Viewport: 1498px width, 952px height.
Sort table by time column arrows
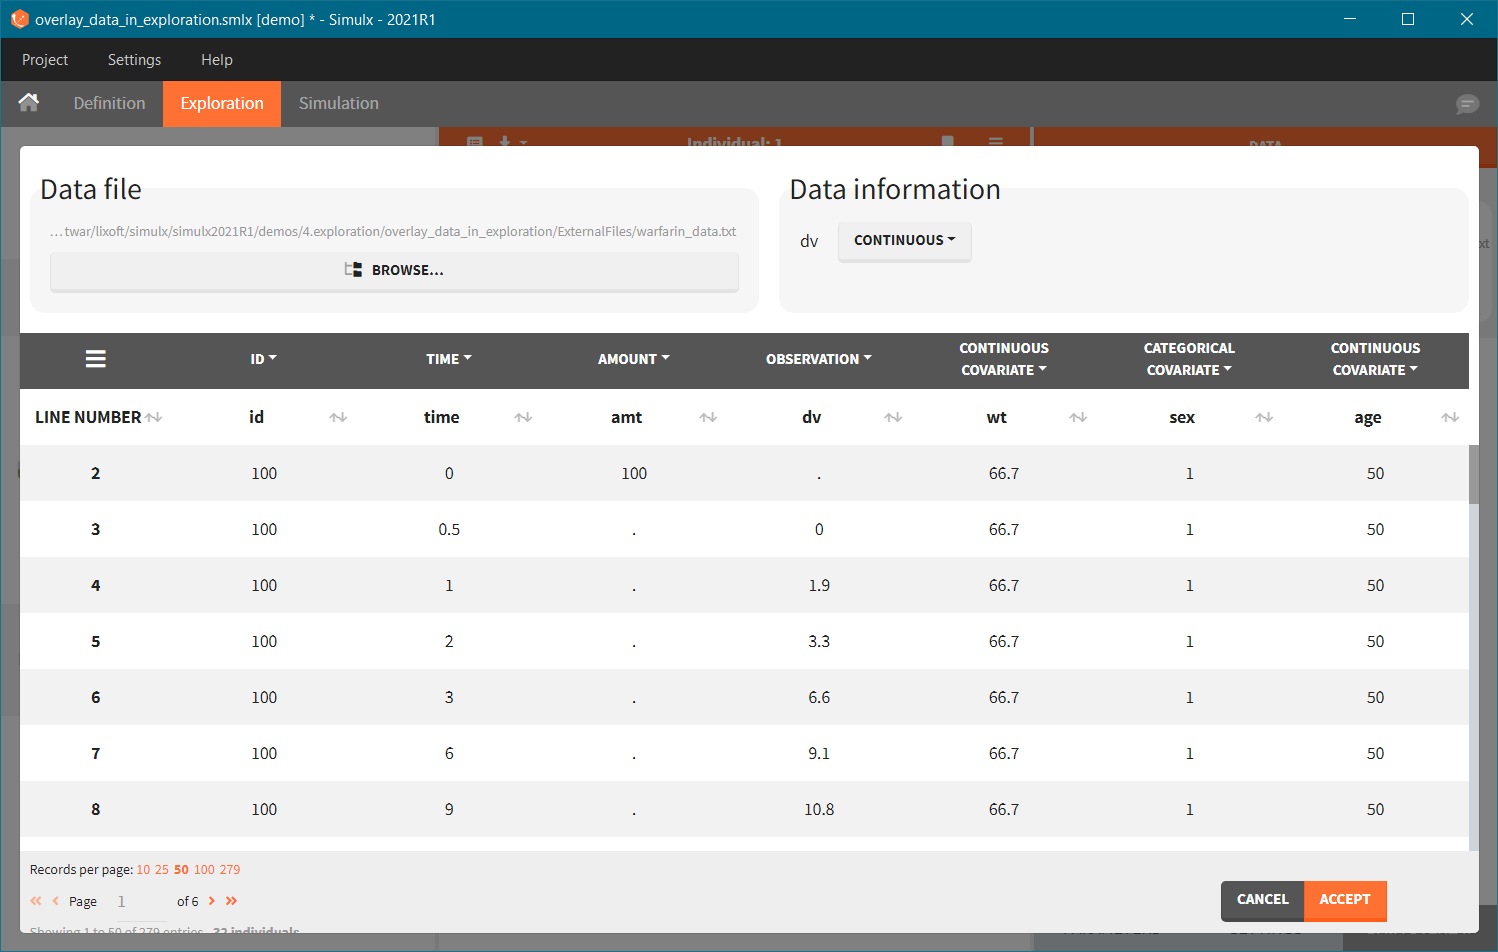523,417
